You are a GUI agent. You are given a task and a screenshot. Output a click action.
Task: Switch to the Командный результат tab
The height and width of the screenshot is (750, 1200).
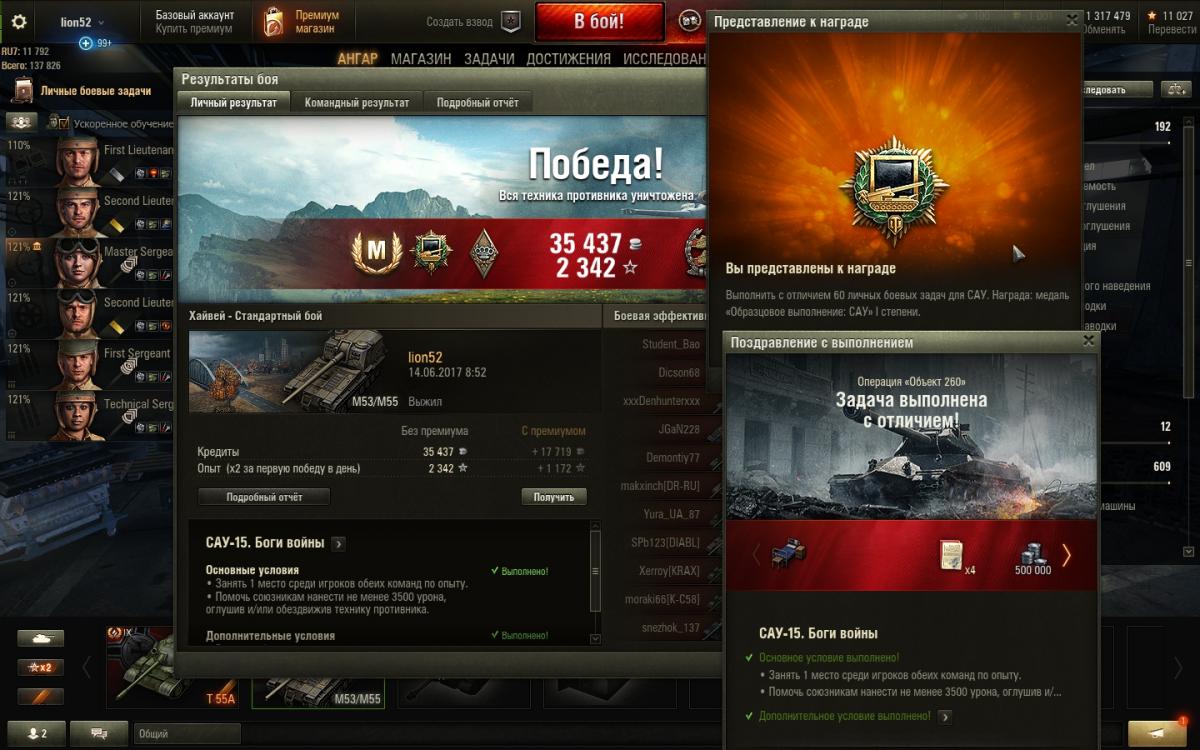(357, 102)
